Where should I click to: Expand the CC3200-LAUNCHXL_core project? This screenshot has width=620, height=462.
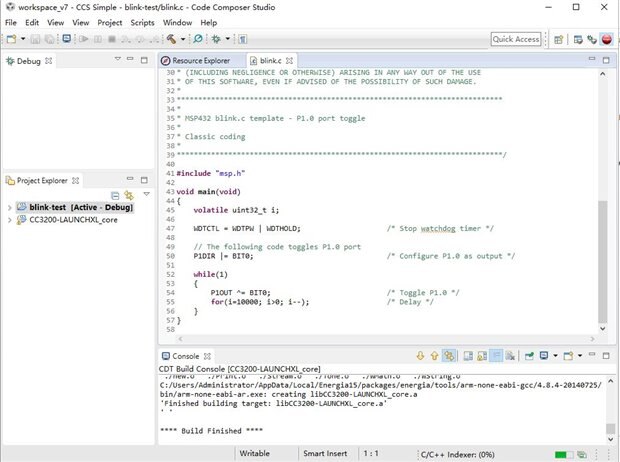coord(9,219)
